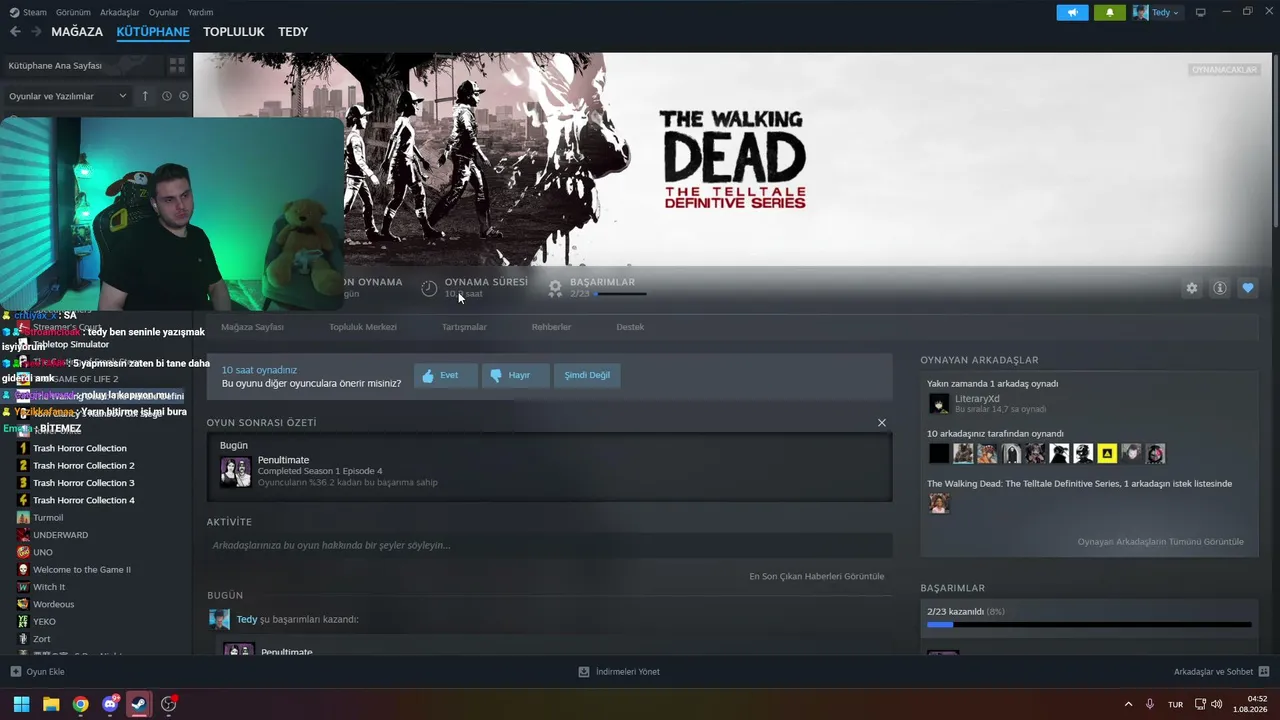Select Welcome to the Game II

(x=81, y=570)
